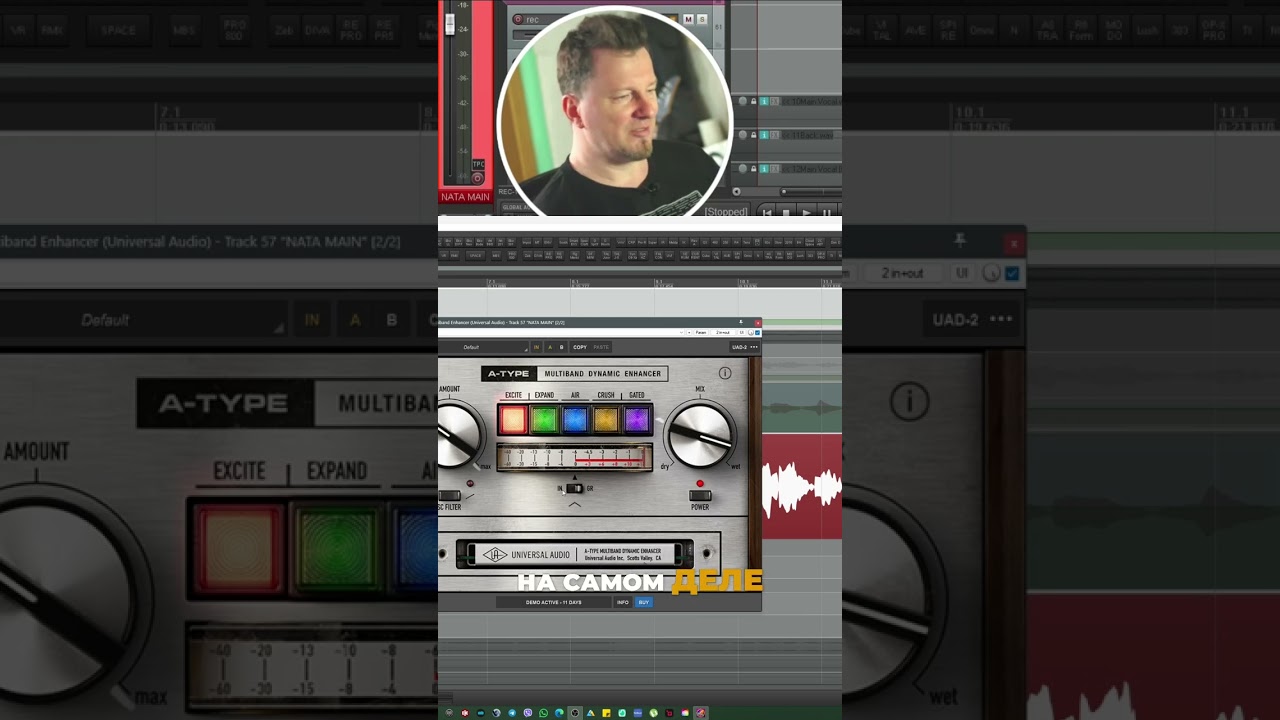The width and height of the screenshot is (1280, 720).
Task: Open Viber from the taskbar
Action: pos(528,713)
